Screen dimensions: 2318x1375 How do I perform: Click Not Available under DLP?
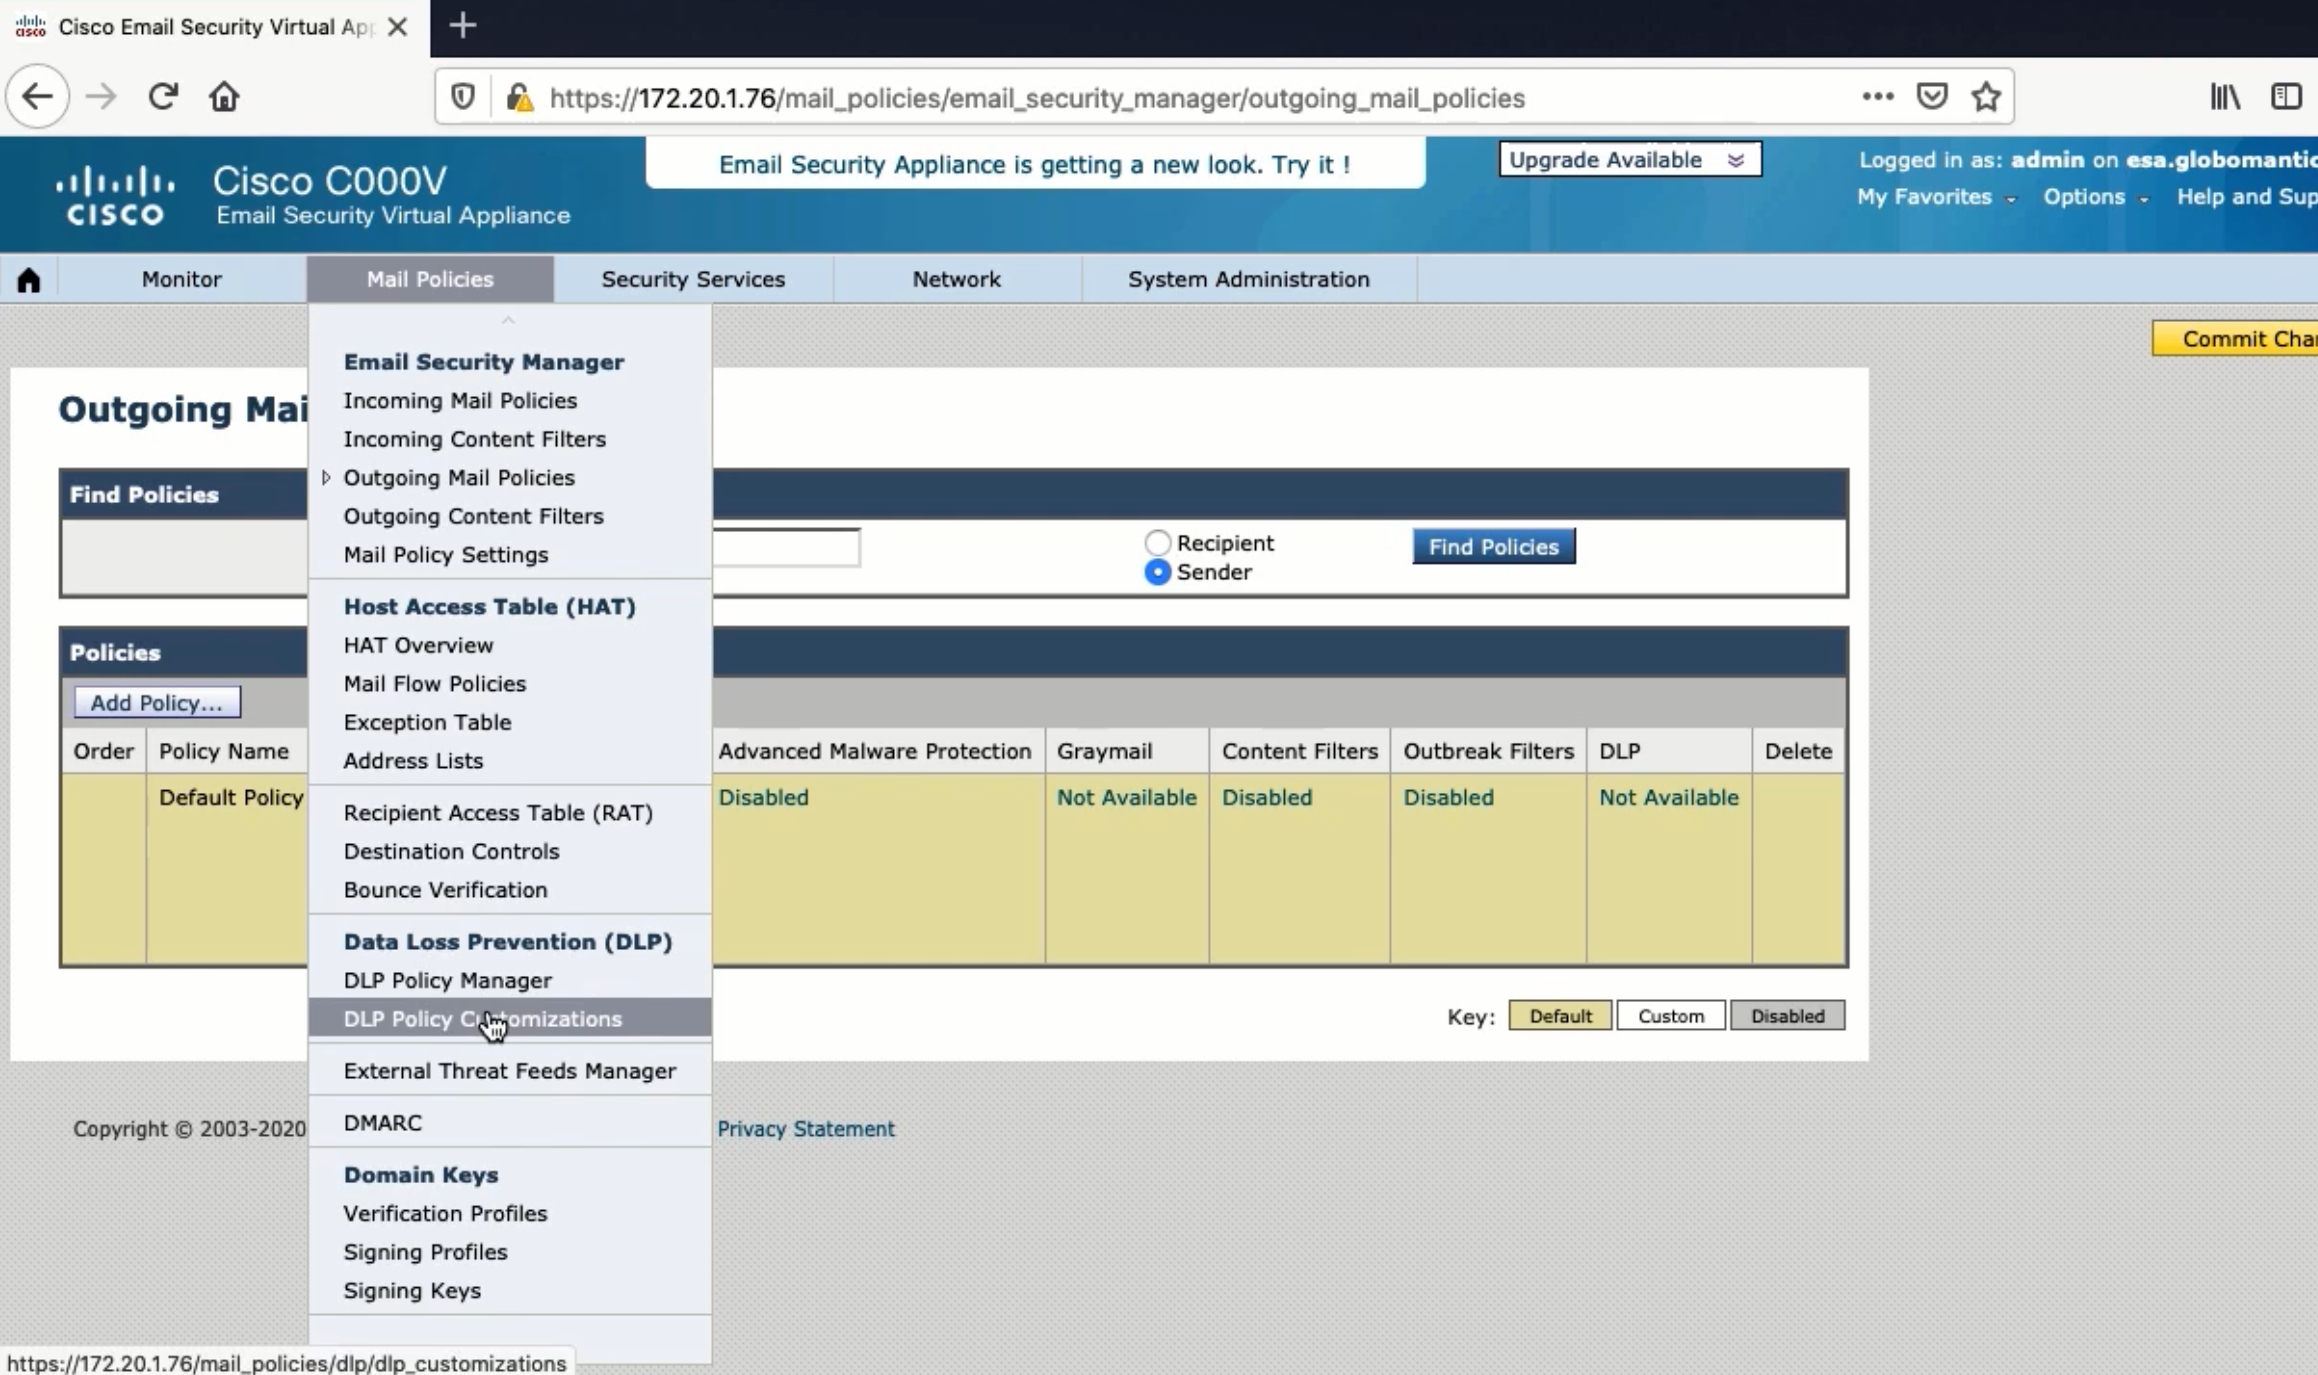pos(1668,798)
